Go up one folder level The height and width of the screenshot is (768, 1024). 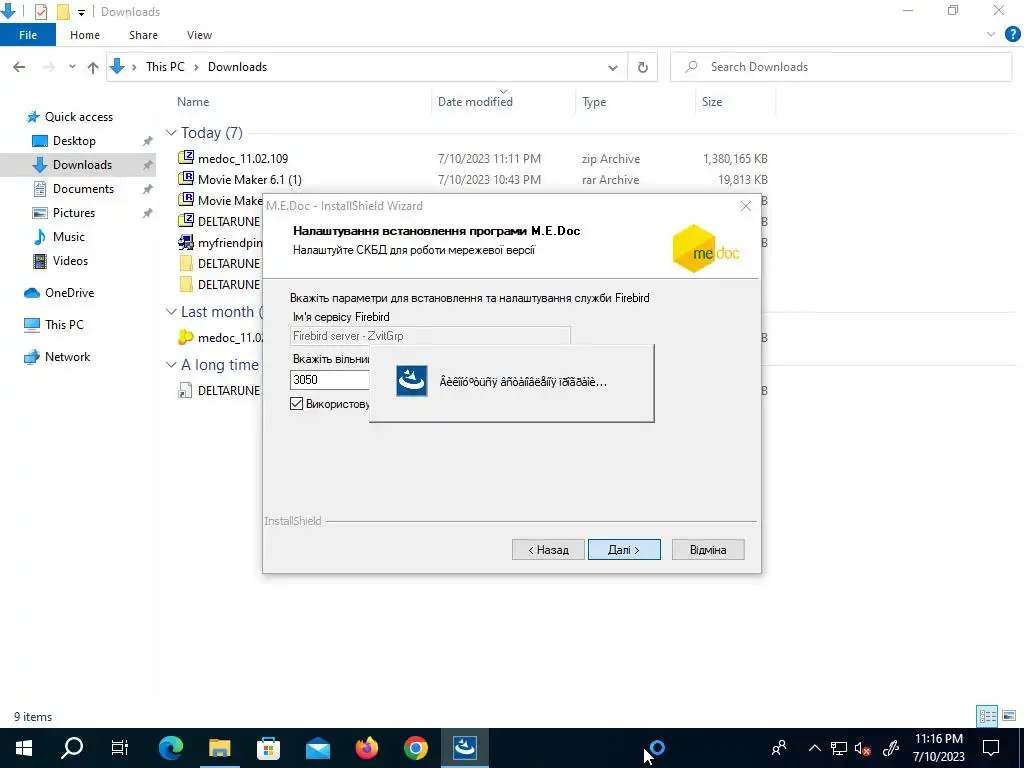(93, 67)
